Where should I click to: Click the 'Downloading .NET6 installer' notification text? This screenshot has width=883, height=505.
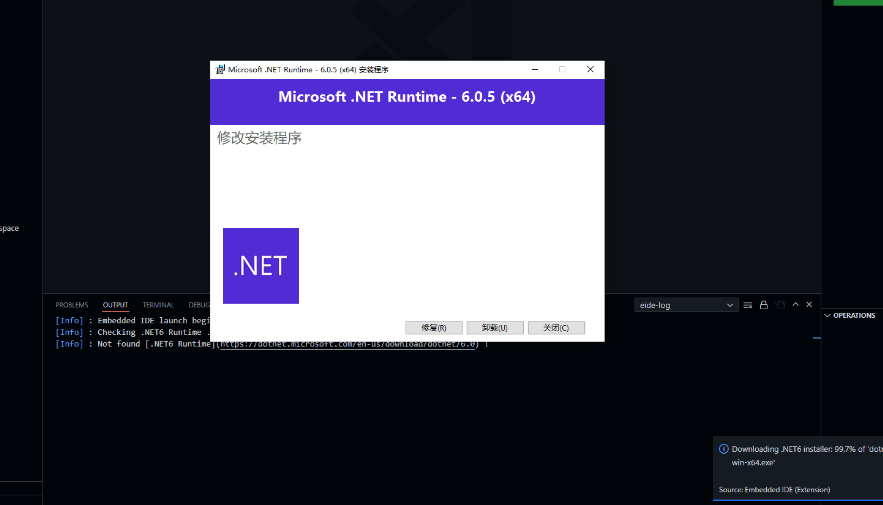coord(807,455)
